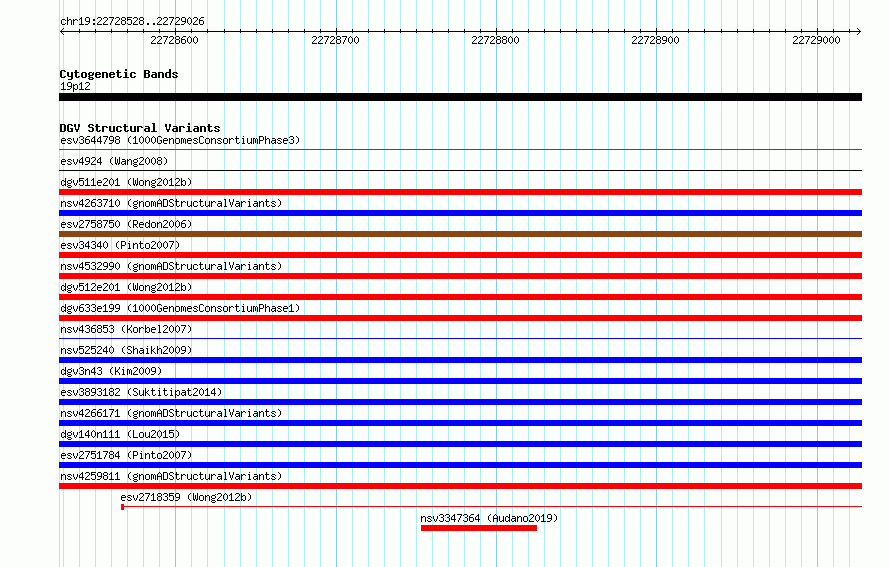Select the blue nsv4263710 variant bar

pos(460,213)
